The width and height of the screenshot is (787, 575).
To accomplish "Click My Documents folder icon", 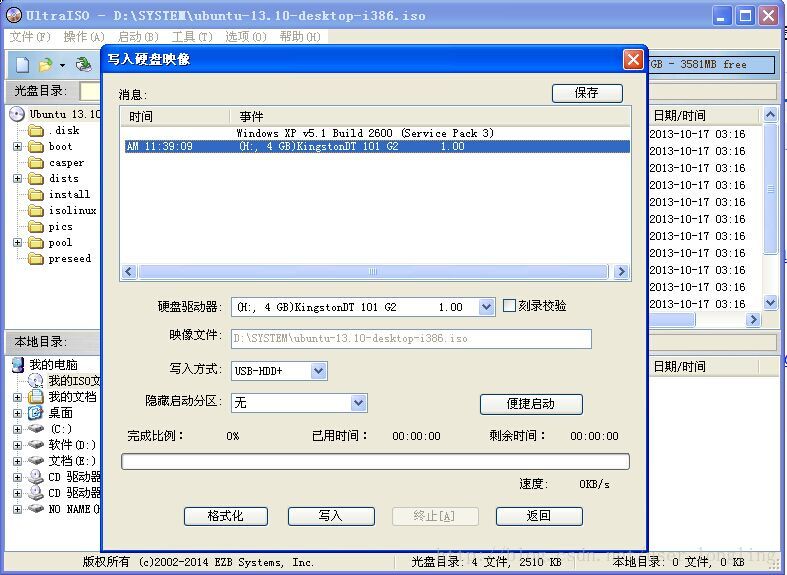I will click(x=36, y=397).
